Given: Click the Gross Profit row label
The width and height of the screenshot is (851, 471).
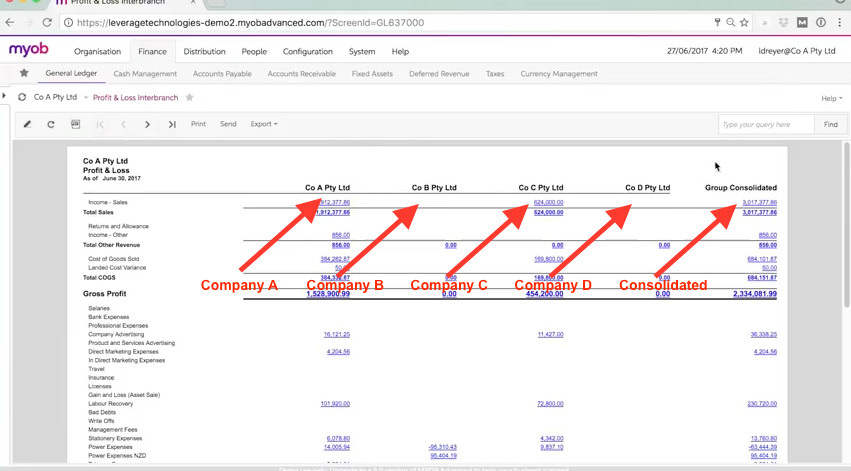Looking at the screenshot, I should point(104,294).
